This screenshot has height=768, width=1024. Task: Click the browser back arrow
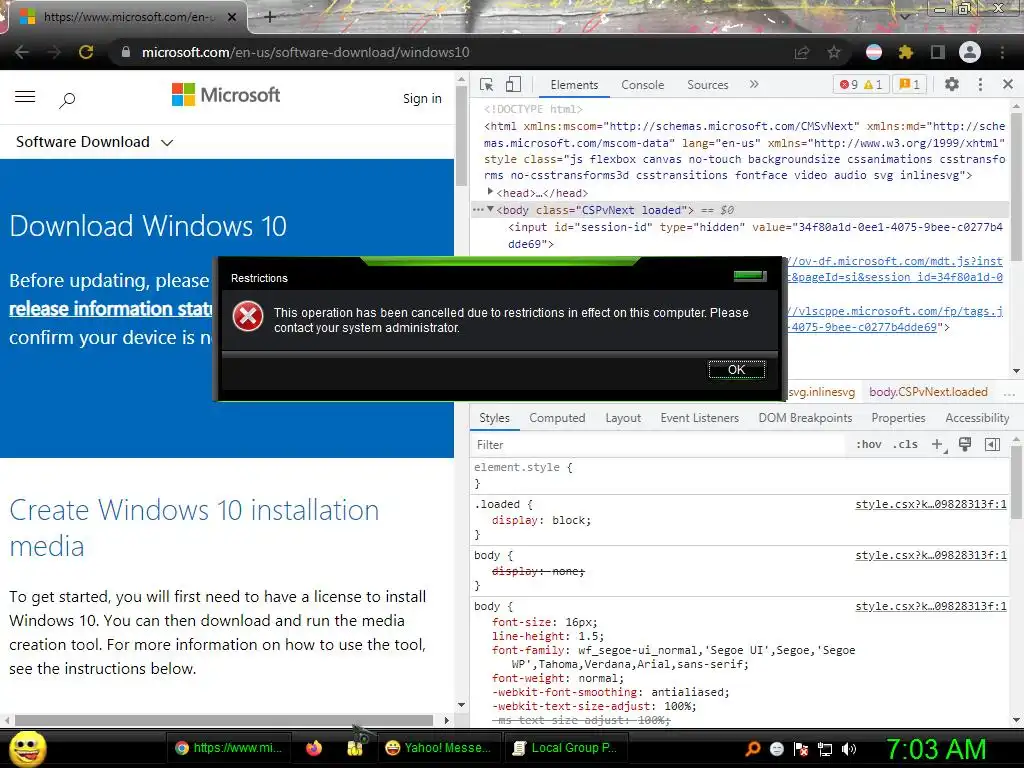[22, 52]
